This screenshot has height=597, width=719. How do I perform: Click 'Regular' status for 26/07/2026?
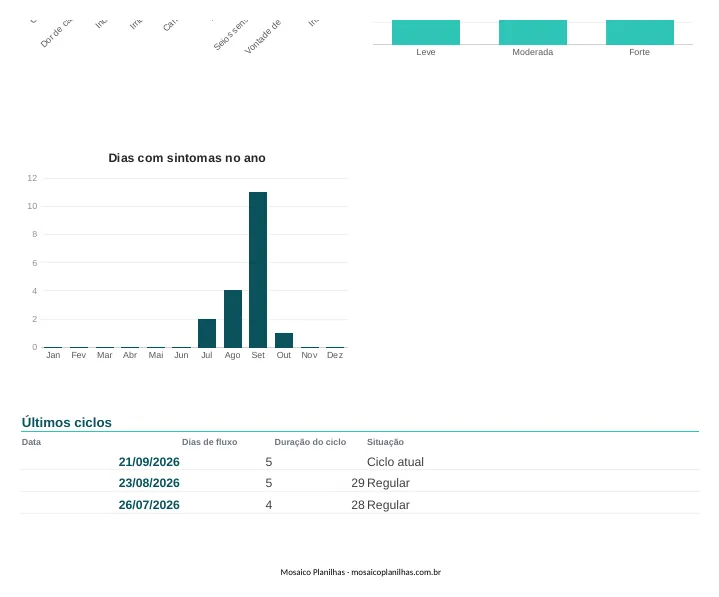tap(388, 505)
